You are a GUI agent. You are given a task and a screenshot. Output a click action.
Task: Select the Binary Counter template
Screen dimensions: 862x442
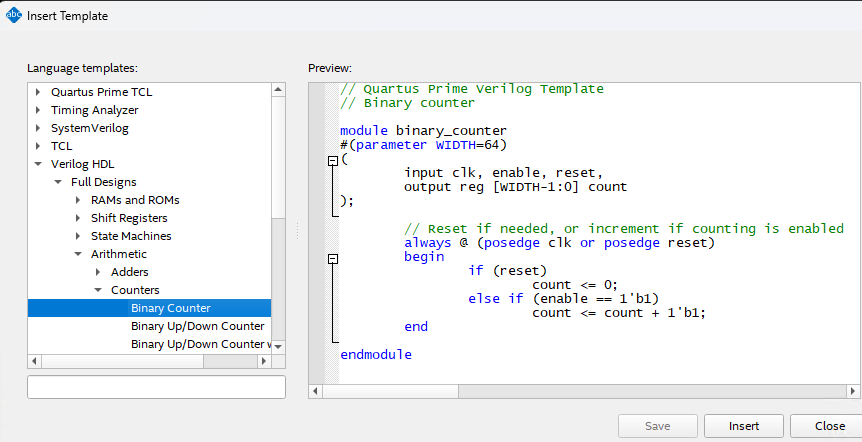[x=170, y=308]
